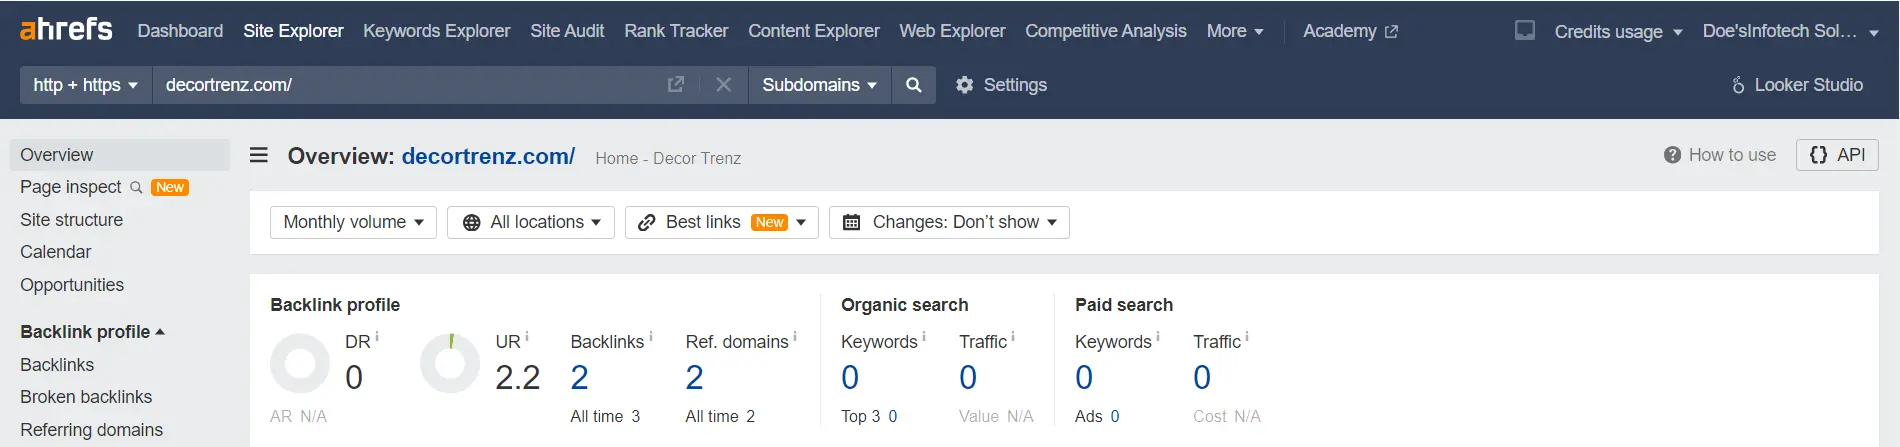Click Organic Keywords value 0
The image size is (1900, 447).
(x=850, y=377)
